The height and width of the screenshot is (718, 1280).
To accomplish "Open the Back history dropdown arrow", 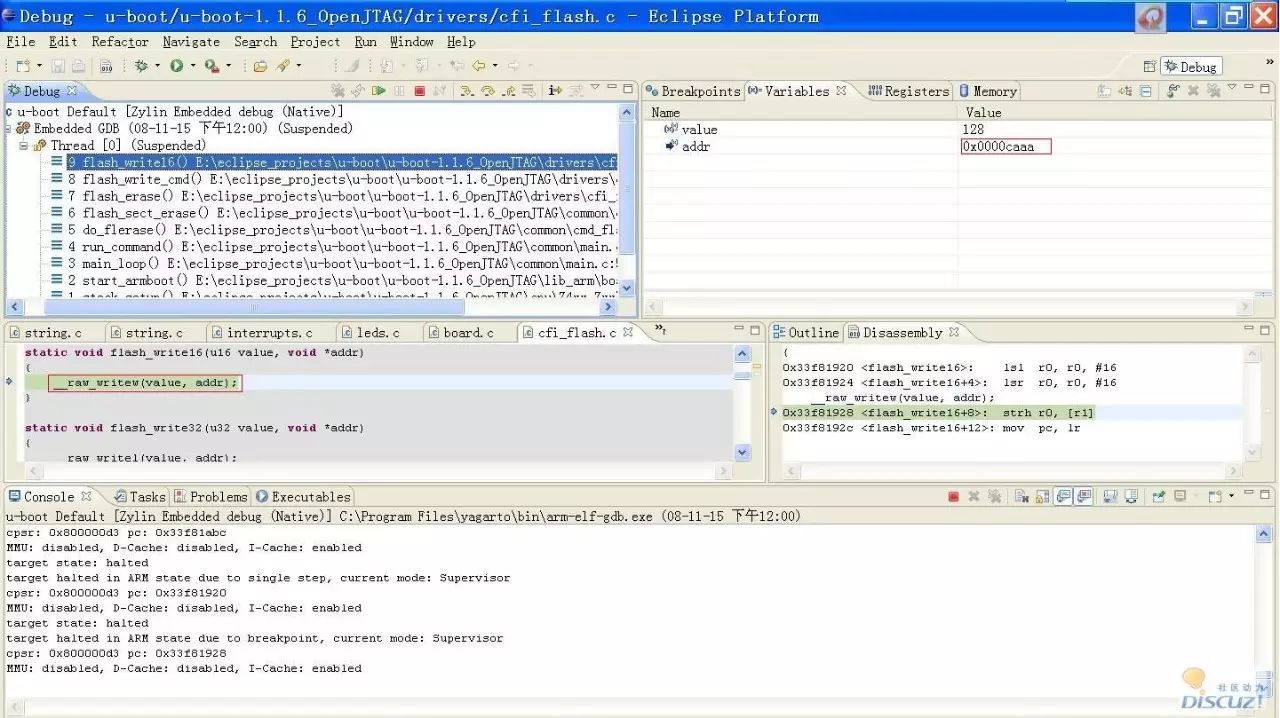I will (494, 66).
